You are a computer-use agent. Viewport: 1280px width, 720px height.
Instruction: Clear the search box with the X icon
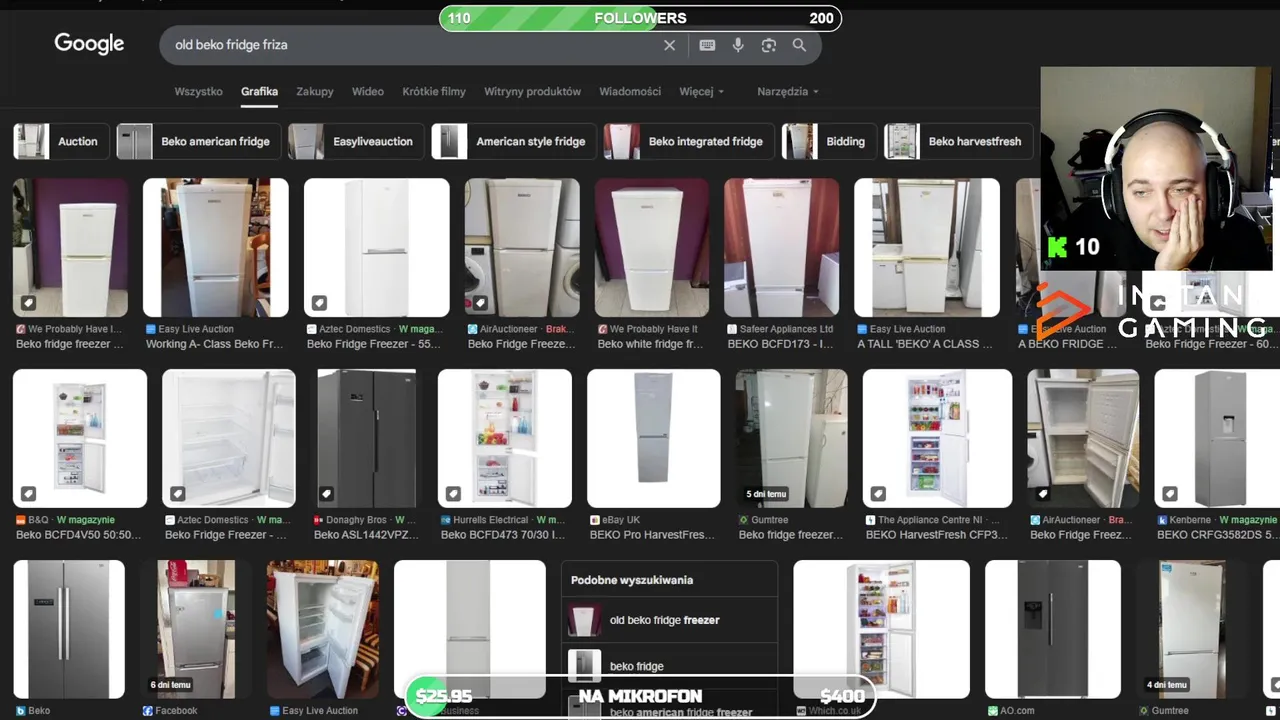669,45
